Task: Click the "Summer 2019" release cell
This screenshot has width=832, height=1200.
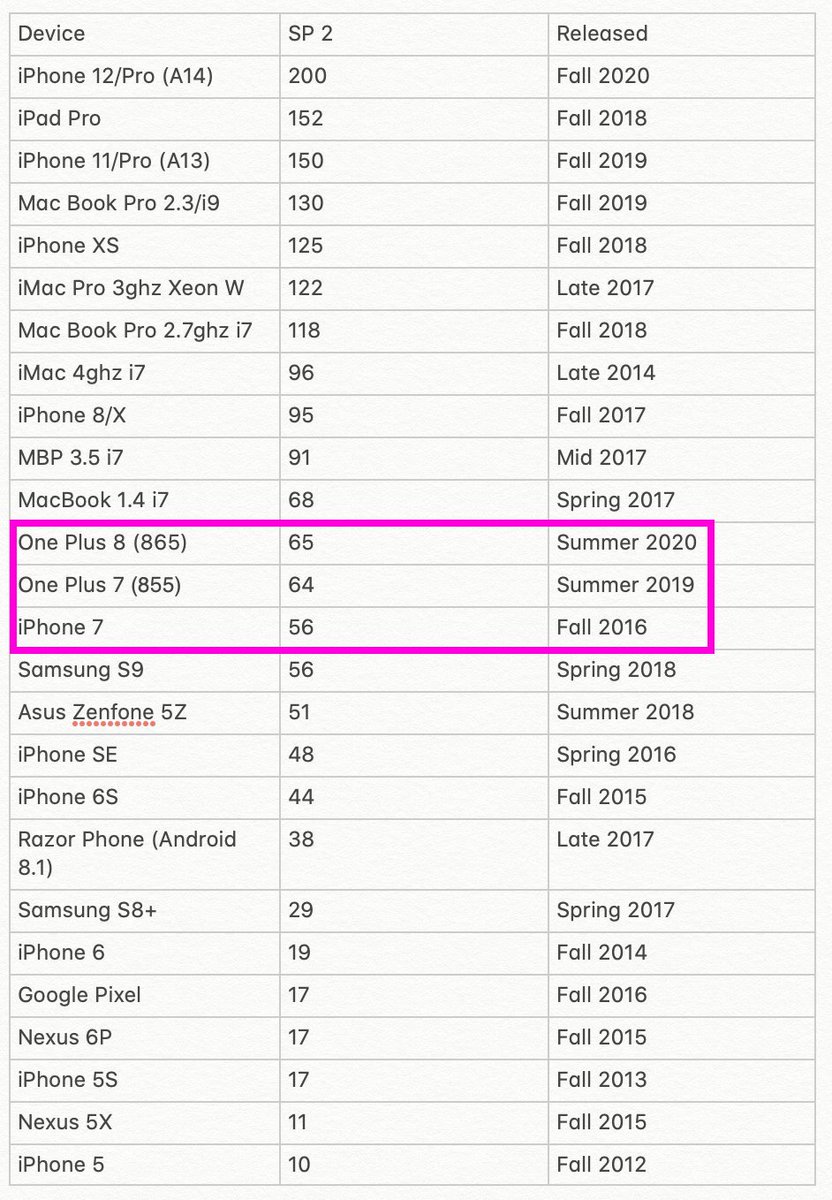Action: [625, 585]
